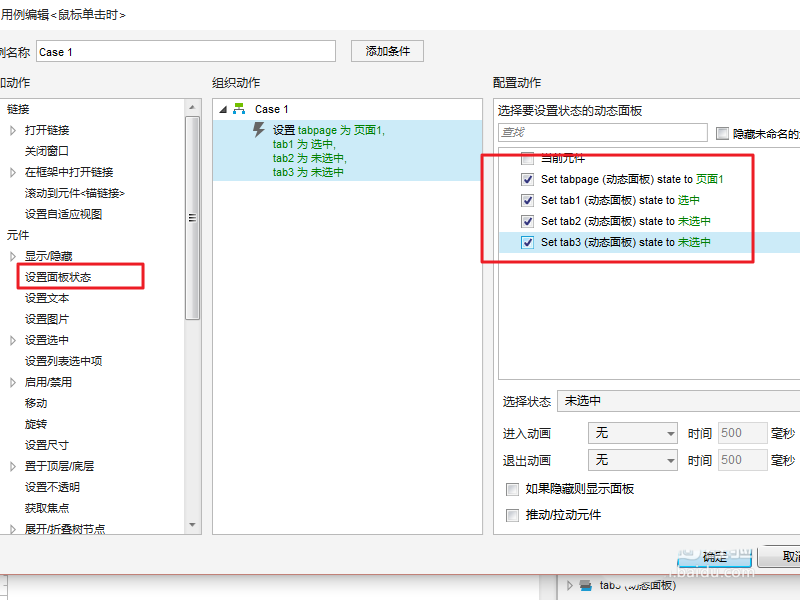Screen dimensions: 800x600
Task: Check the 当前元件 checkbox
Action: click(528, 158)
